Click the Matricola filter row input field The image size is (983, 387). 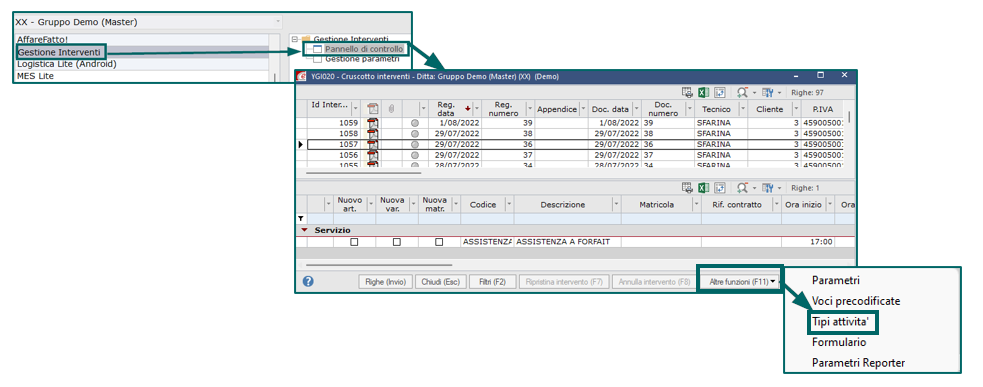(x=661, y=218)
